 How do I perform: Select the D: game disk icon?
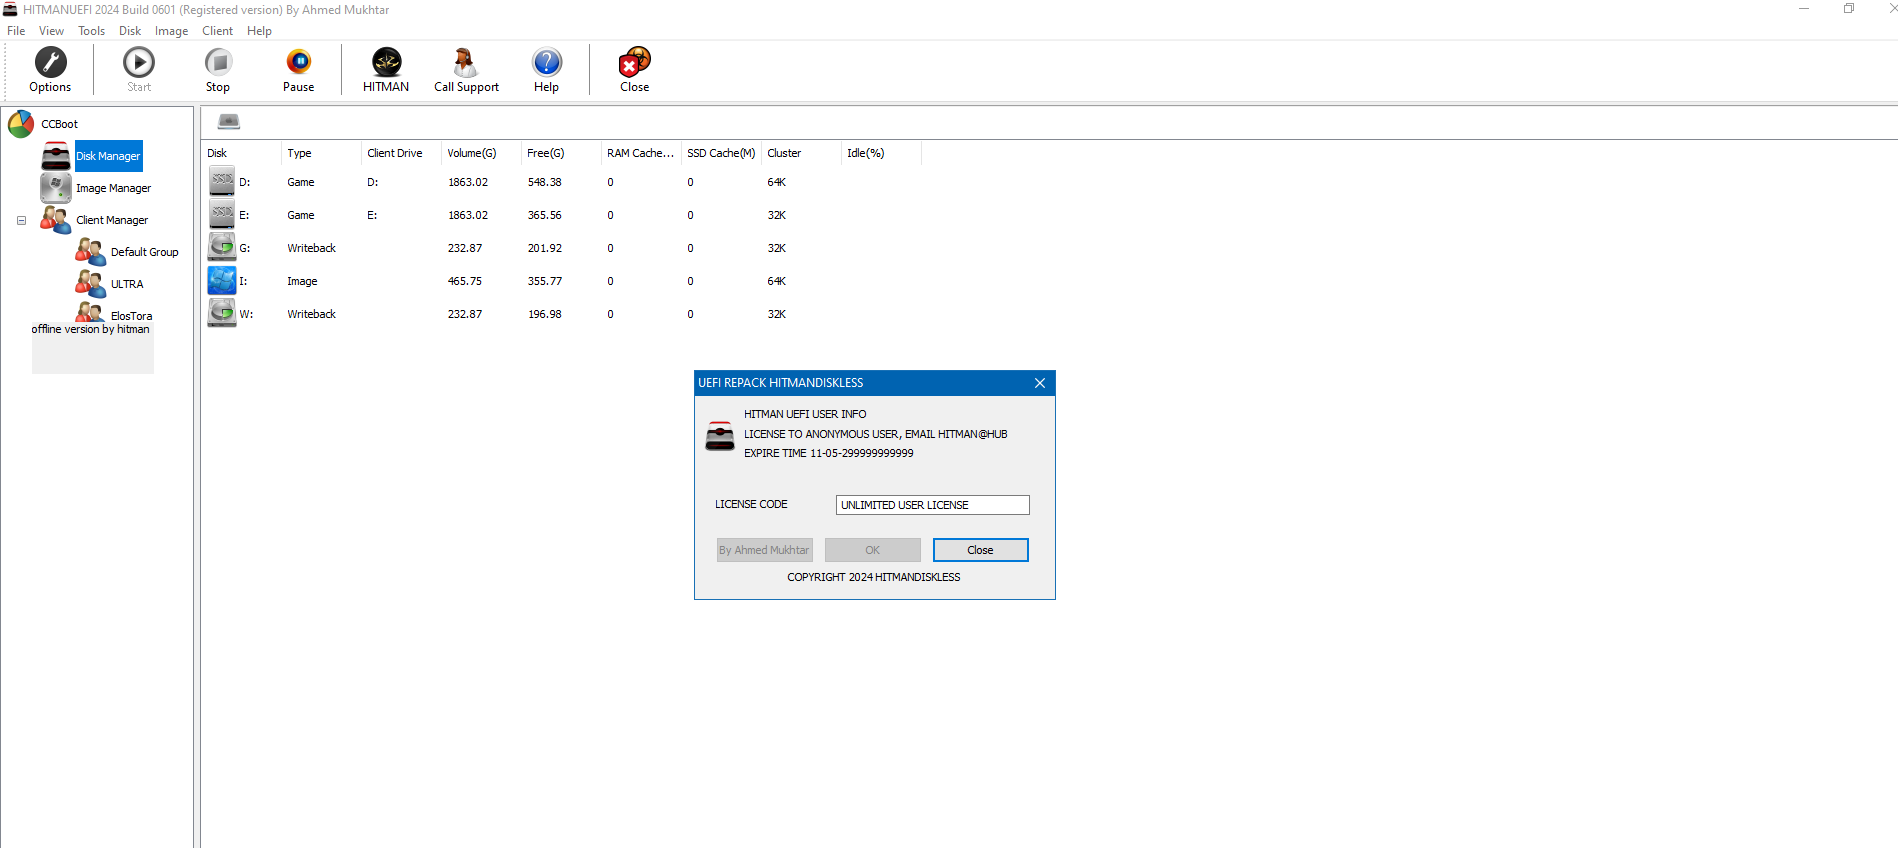click(x=222, y=182)
